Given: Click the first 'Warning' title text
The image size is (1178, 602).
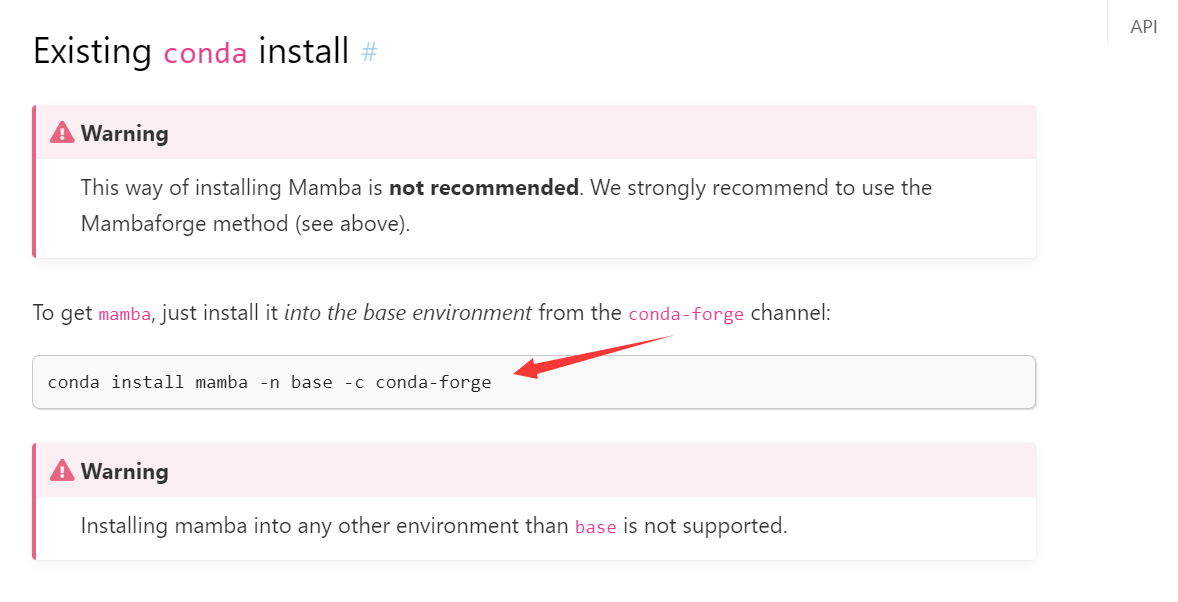Looking at the screenshot, I should (x=125, y=133).
